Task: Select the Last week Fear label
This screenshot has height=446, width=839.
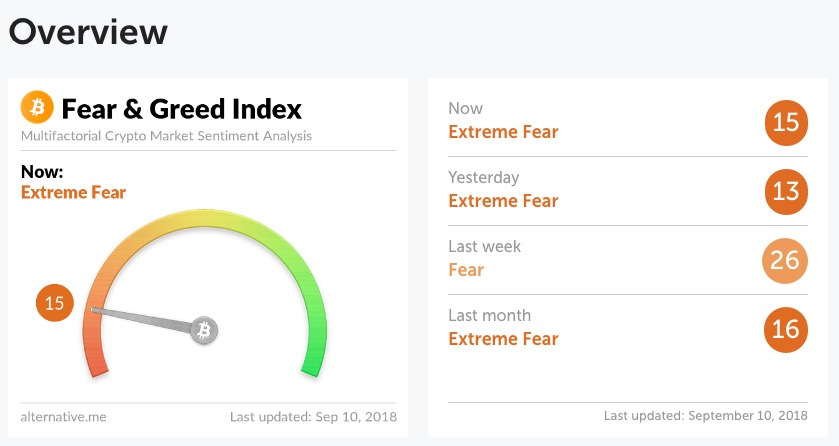Action: tap(466, 270)
